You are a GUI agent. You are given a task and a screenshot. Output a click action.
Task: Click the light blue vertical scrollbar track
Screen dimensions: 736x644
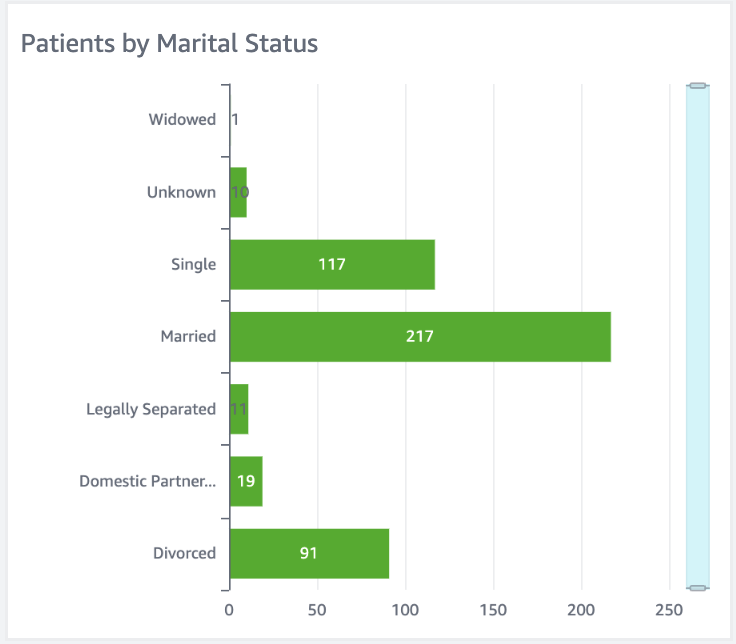click(697, 337)
